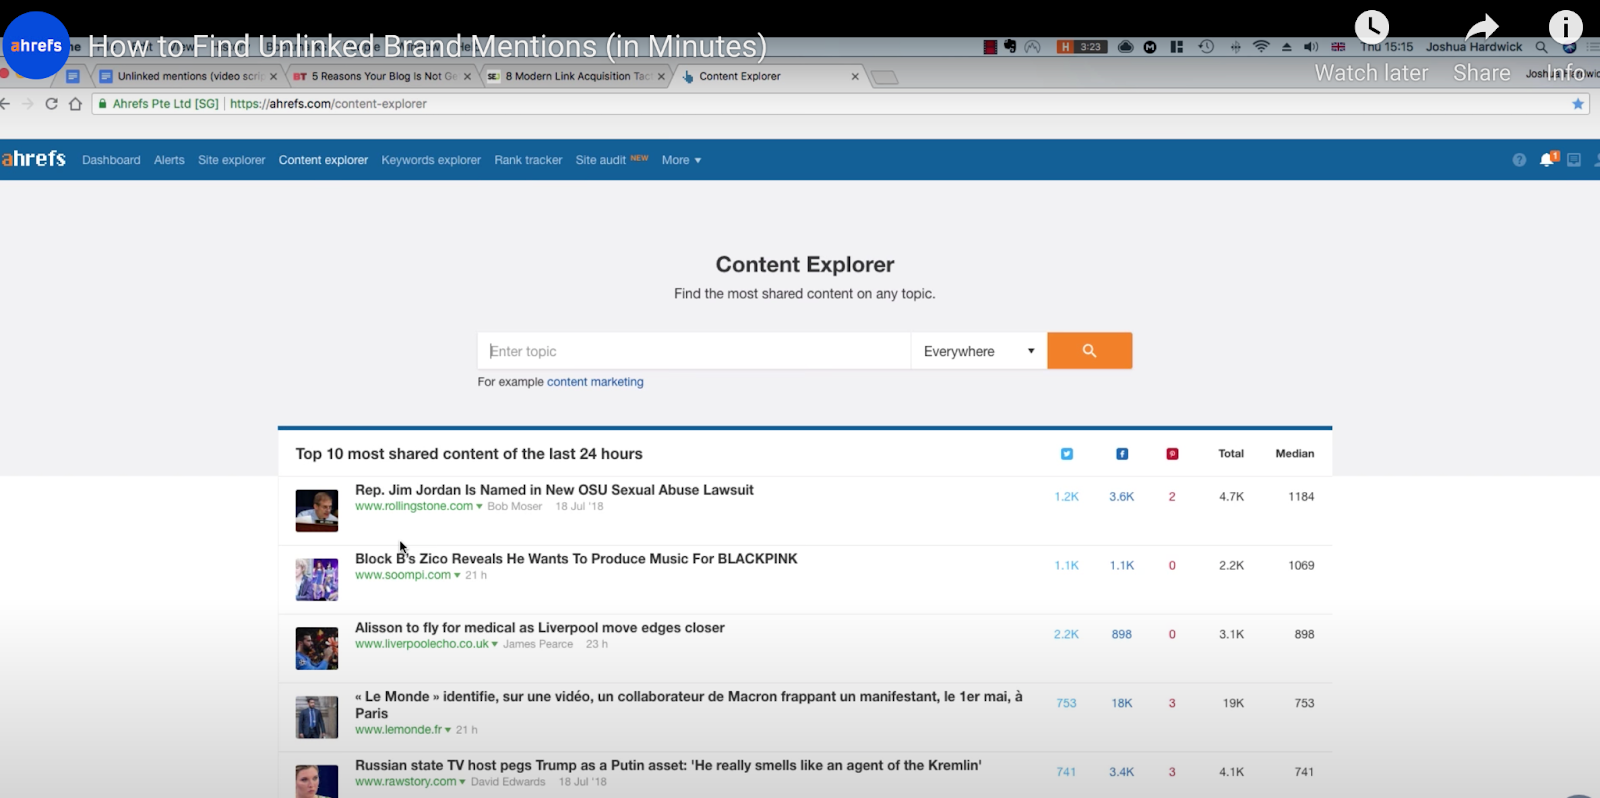Screen dimensions: 1600x798
Task: Click the cloud icon in the menu bar
Action: click(x=1125, y=47)
